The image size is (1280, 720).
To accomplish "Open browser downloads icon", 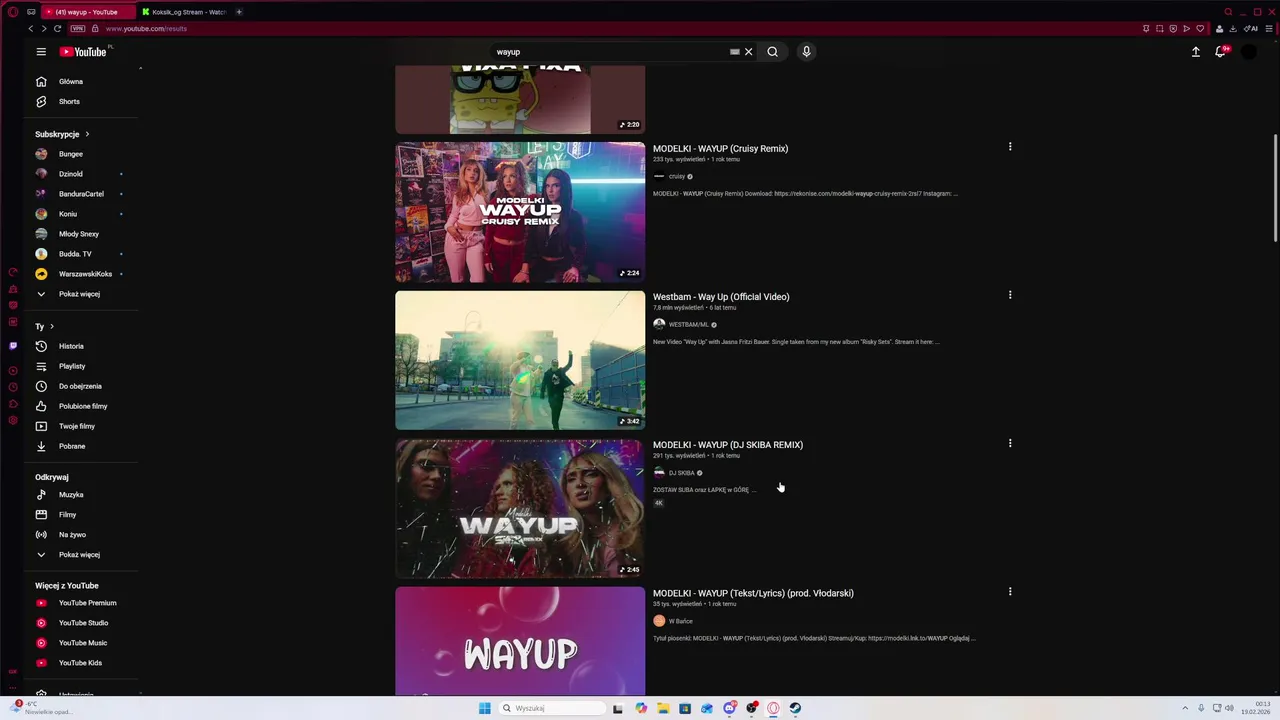I will 1233,29.
